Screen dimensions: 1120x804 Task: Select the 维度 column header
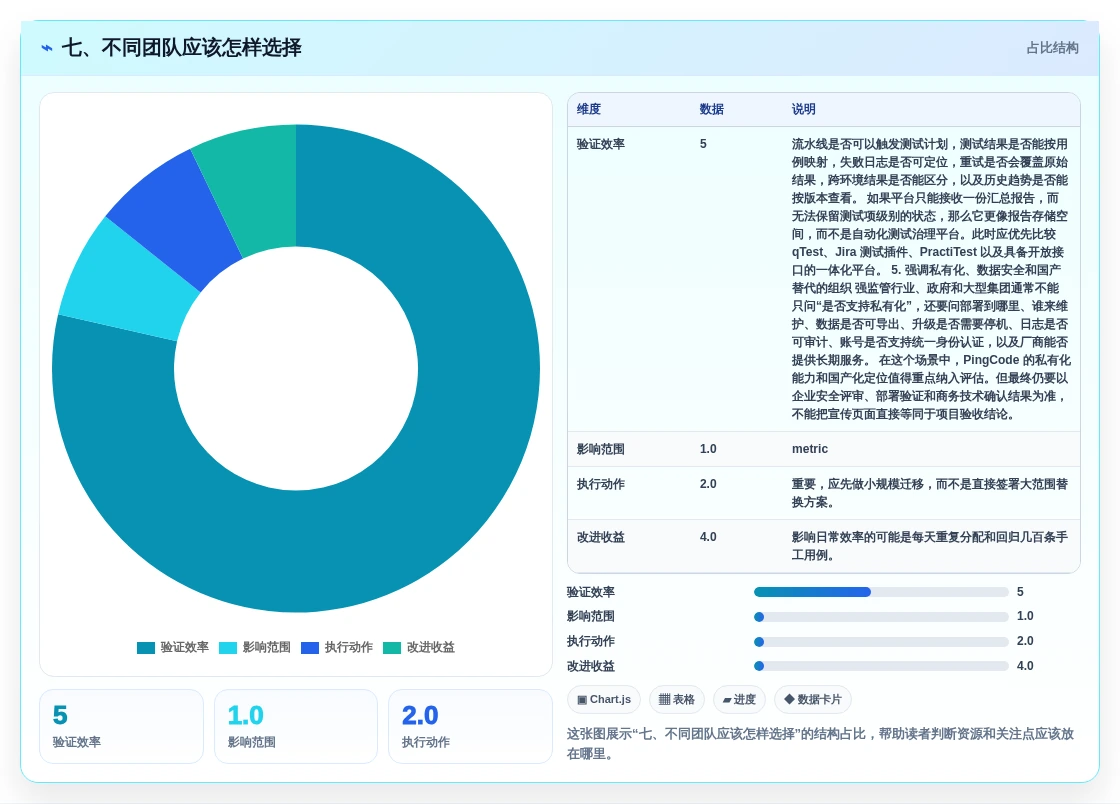(x=589, y=109)
